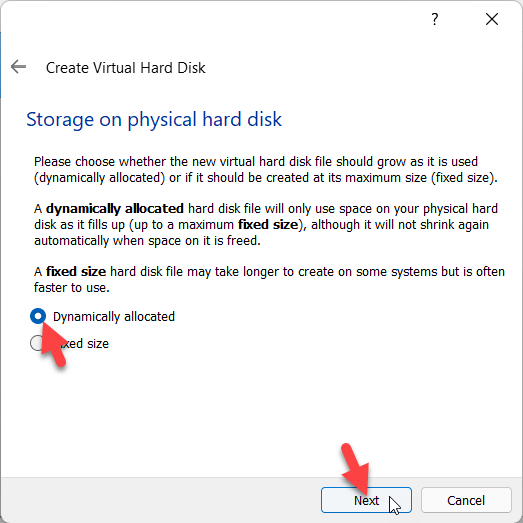Select the Dynamically allocated radio button
Image resolution: width=523 pixels, height=523 pixels.
coord(38,316)
